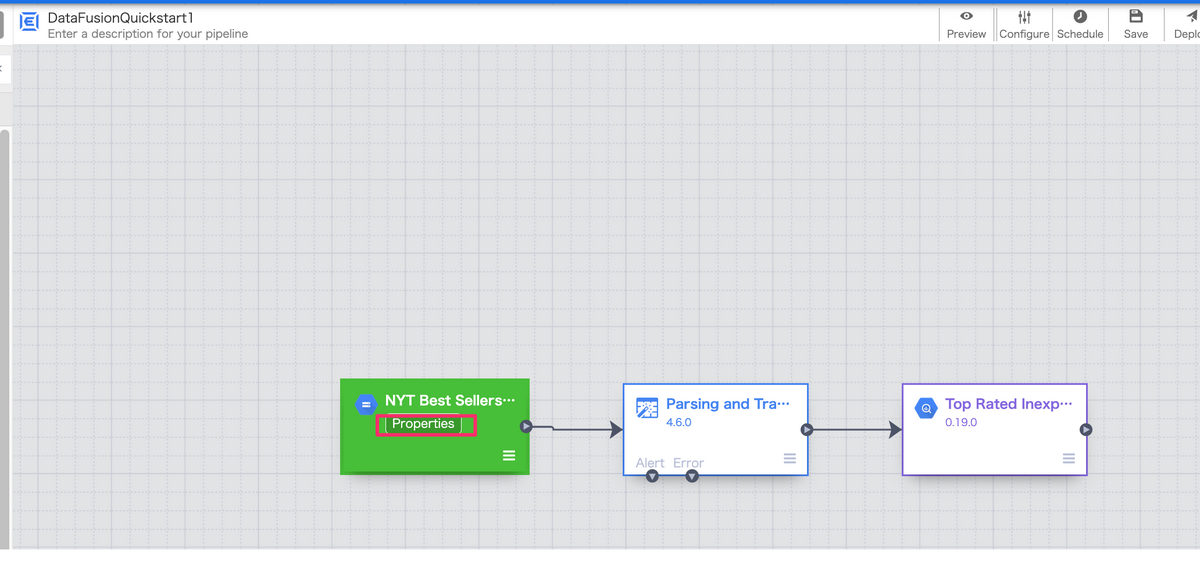The image size is (1200, 573).
Task: Click the Preview eye icon
Action: tap(966, 16)
